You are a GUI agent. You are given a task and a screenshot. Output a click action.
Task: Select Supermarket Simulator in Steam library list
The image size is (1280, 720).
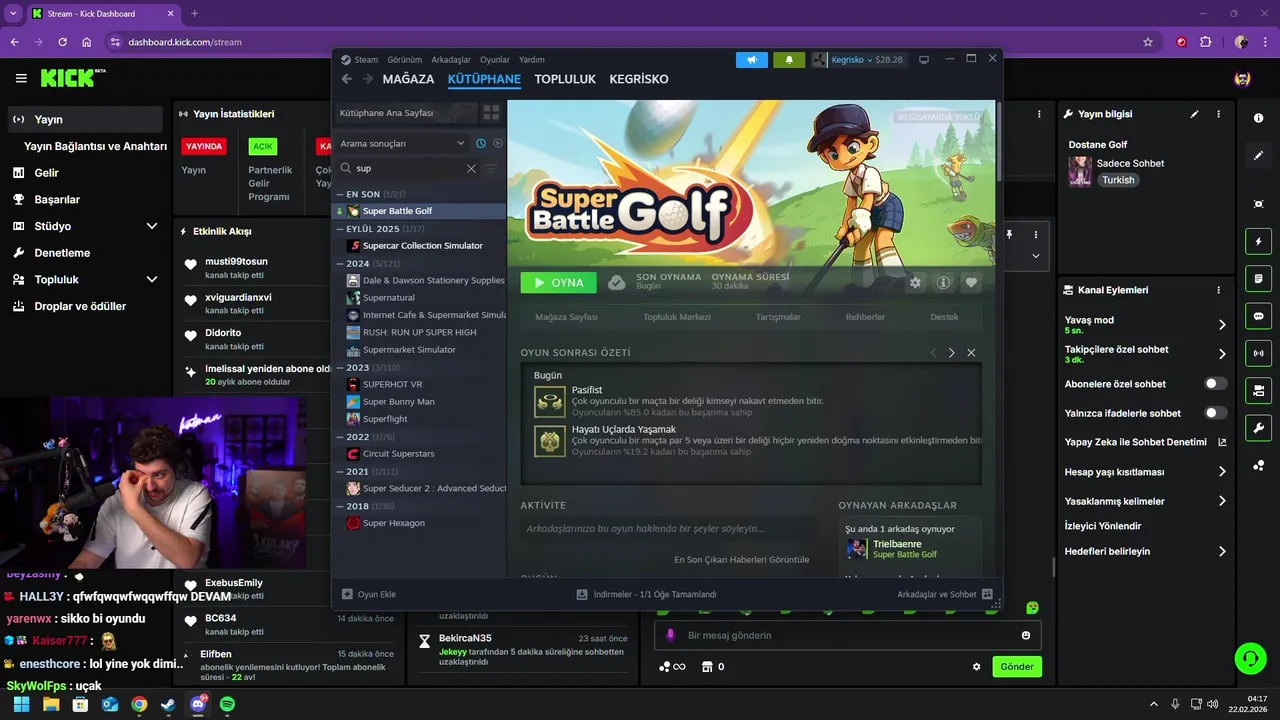click(x=409, y=350)
